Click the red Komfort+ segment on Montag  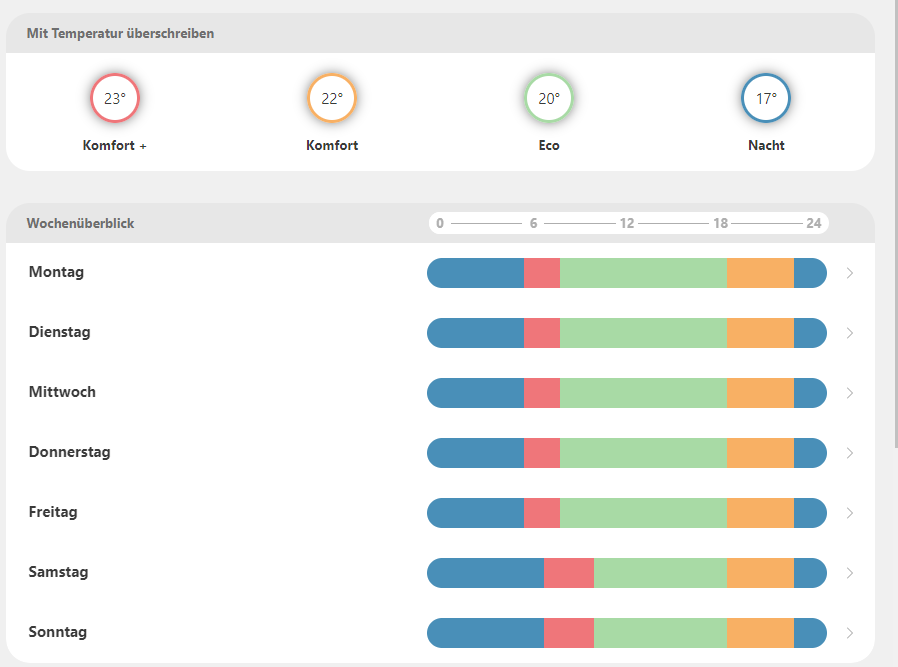[542, 273]
